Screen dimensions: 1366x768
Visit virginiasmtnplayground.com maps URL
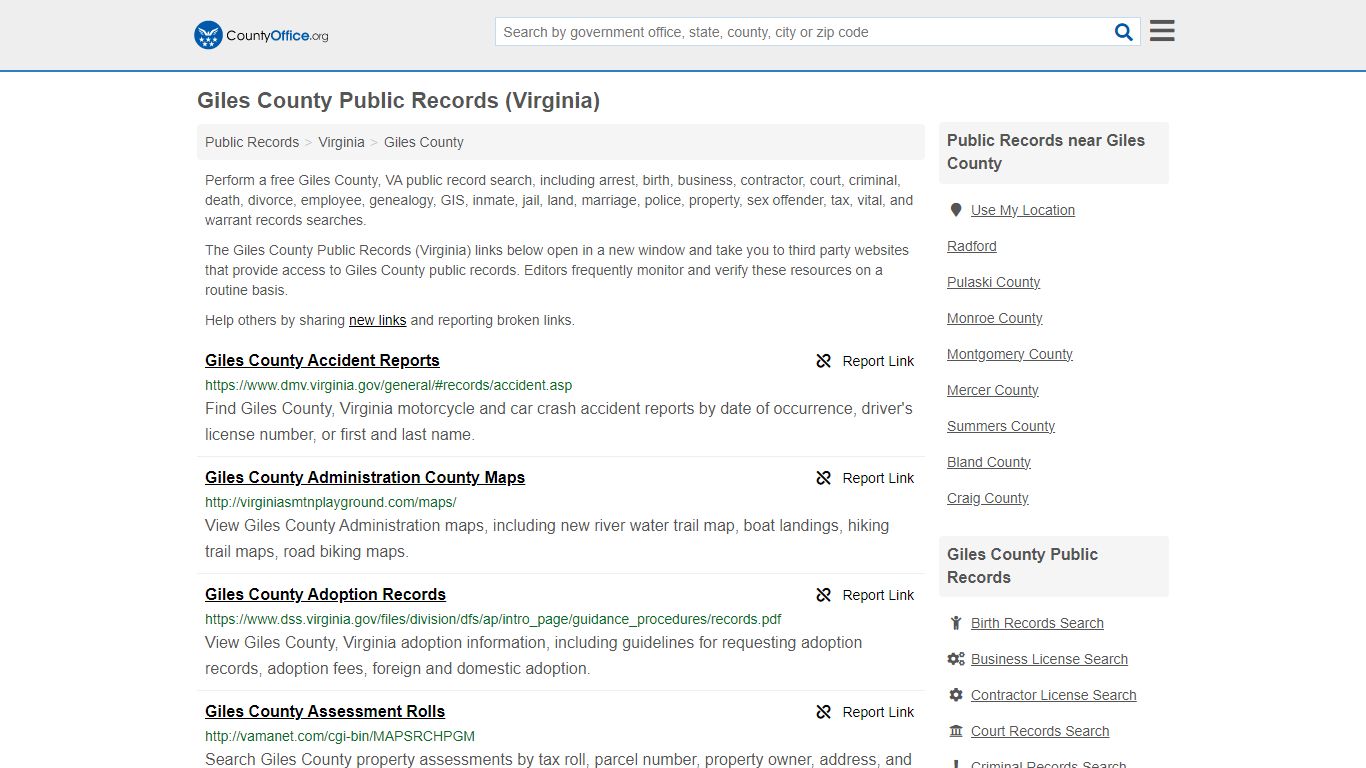click(x=330, y=502)
